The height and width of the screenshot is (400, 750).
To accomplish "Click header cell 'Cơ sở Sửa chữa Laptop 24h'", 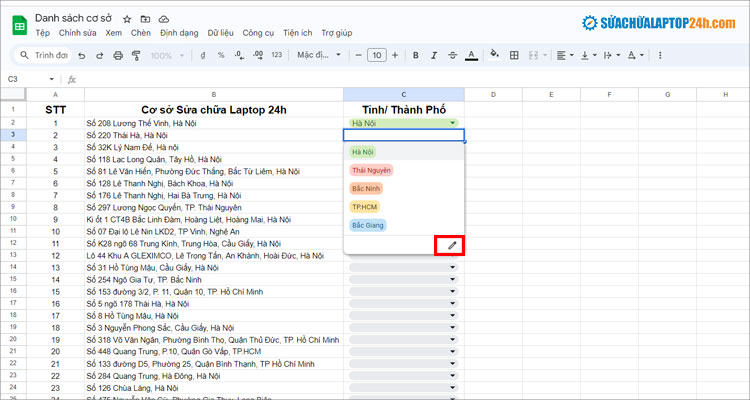I will 214,110.
